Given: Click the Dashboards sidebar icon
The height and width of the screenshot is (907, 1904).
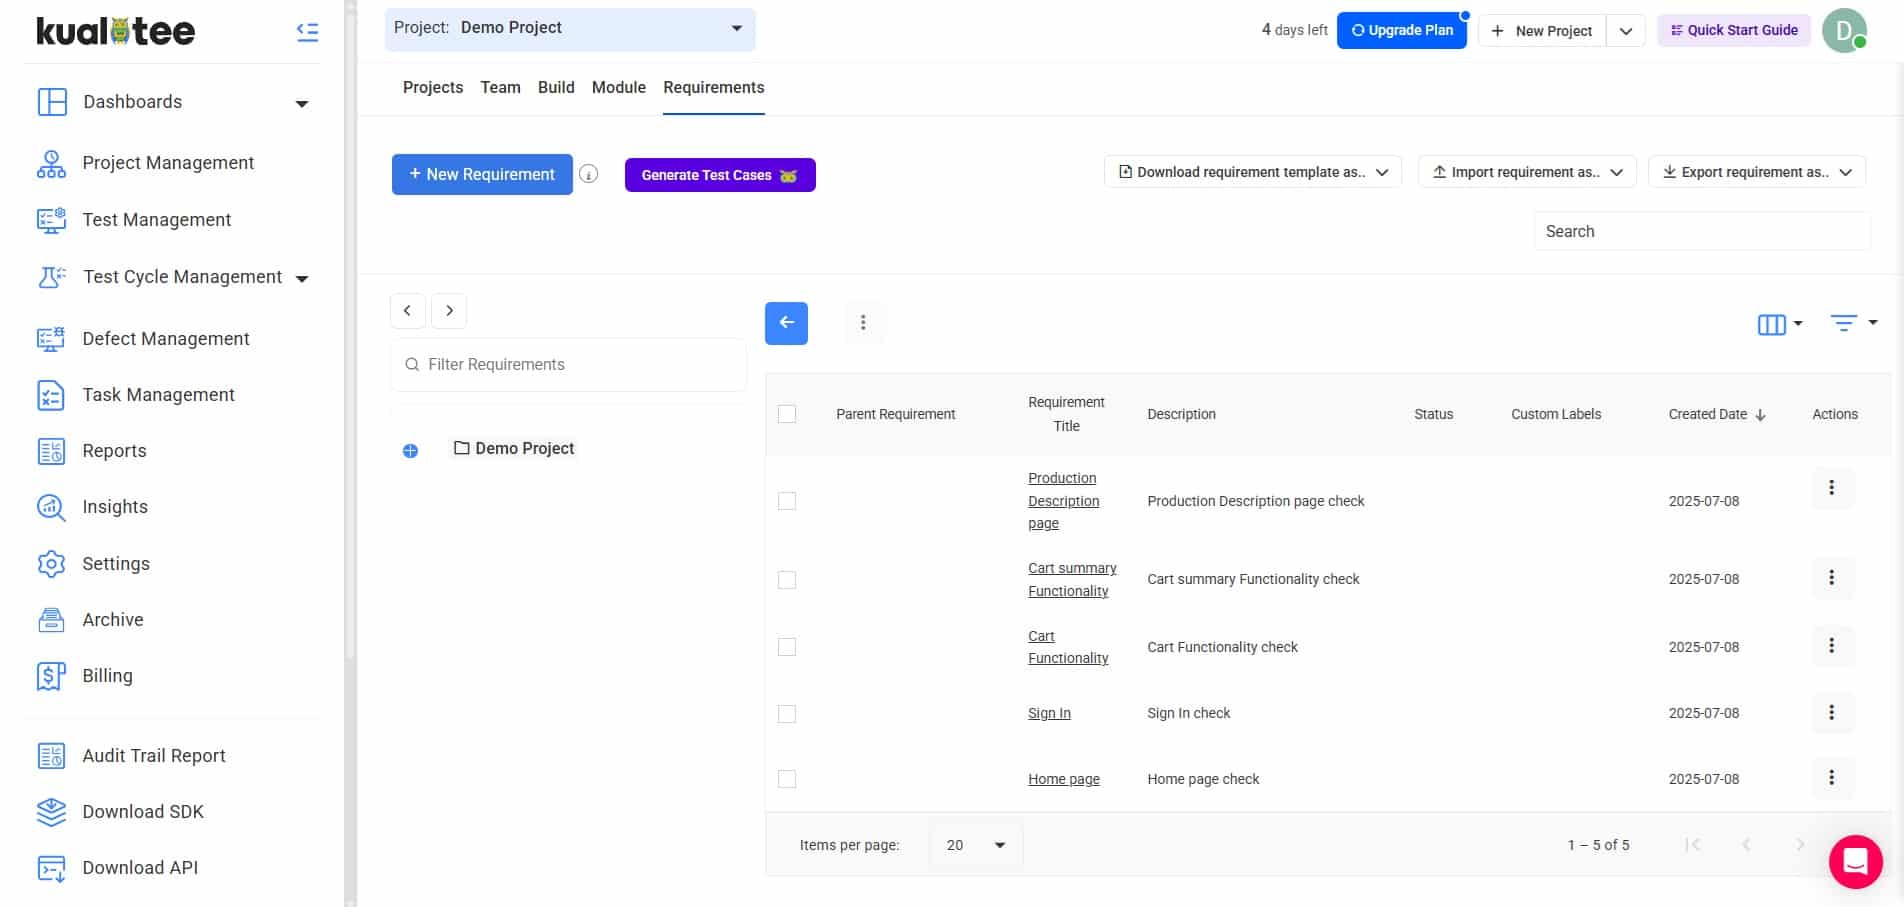Looking at the screenshot, I should pyautogui.click(x=52, y=102).
